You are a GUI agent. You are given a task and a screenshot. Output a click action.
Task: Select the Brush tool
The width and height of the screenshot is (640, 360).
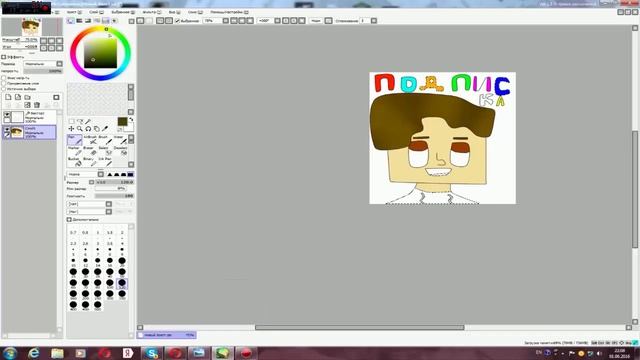(x=105, y=140)
